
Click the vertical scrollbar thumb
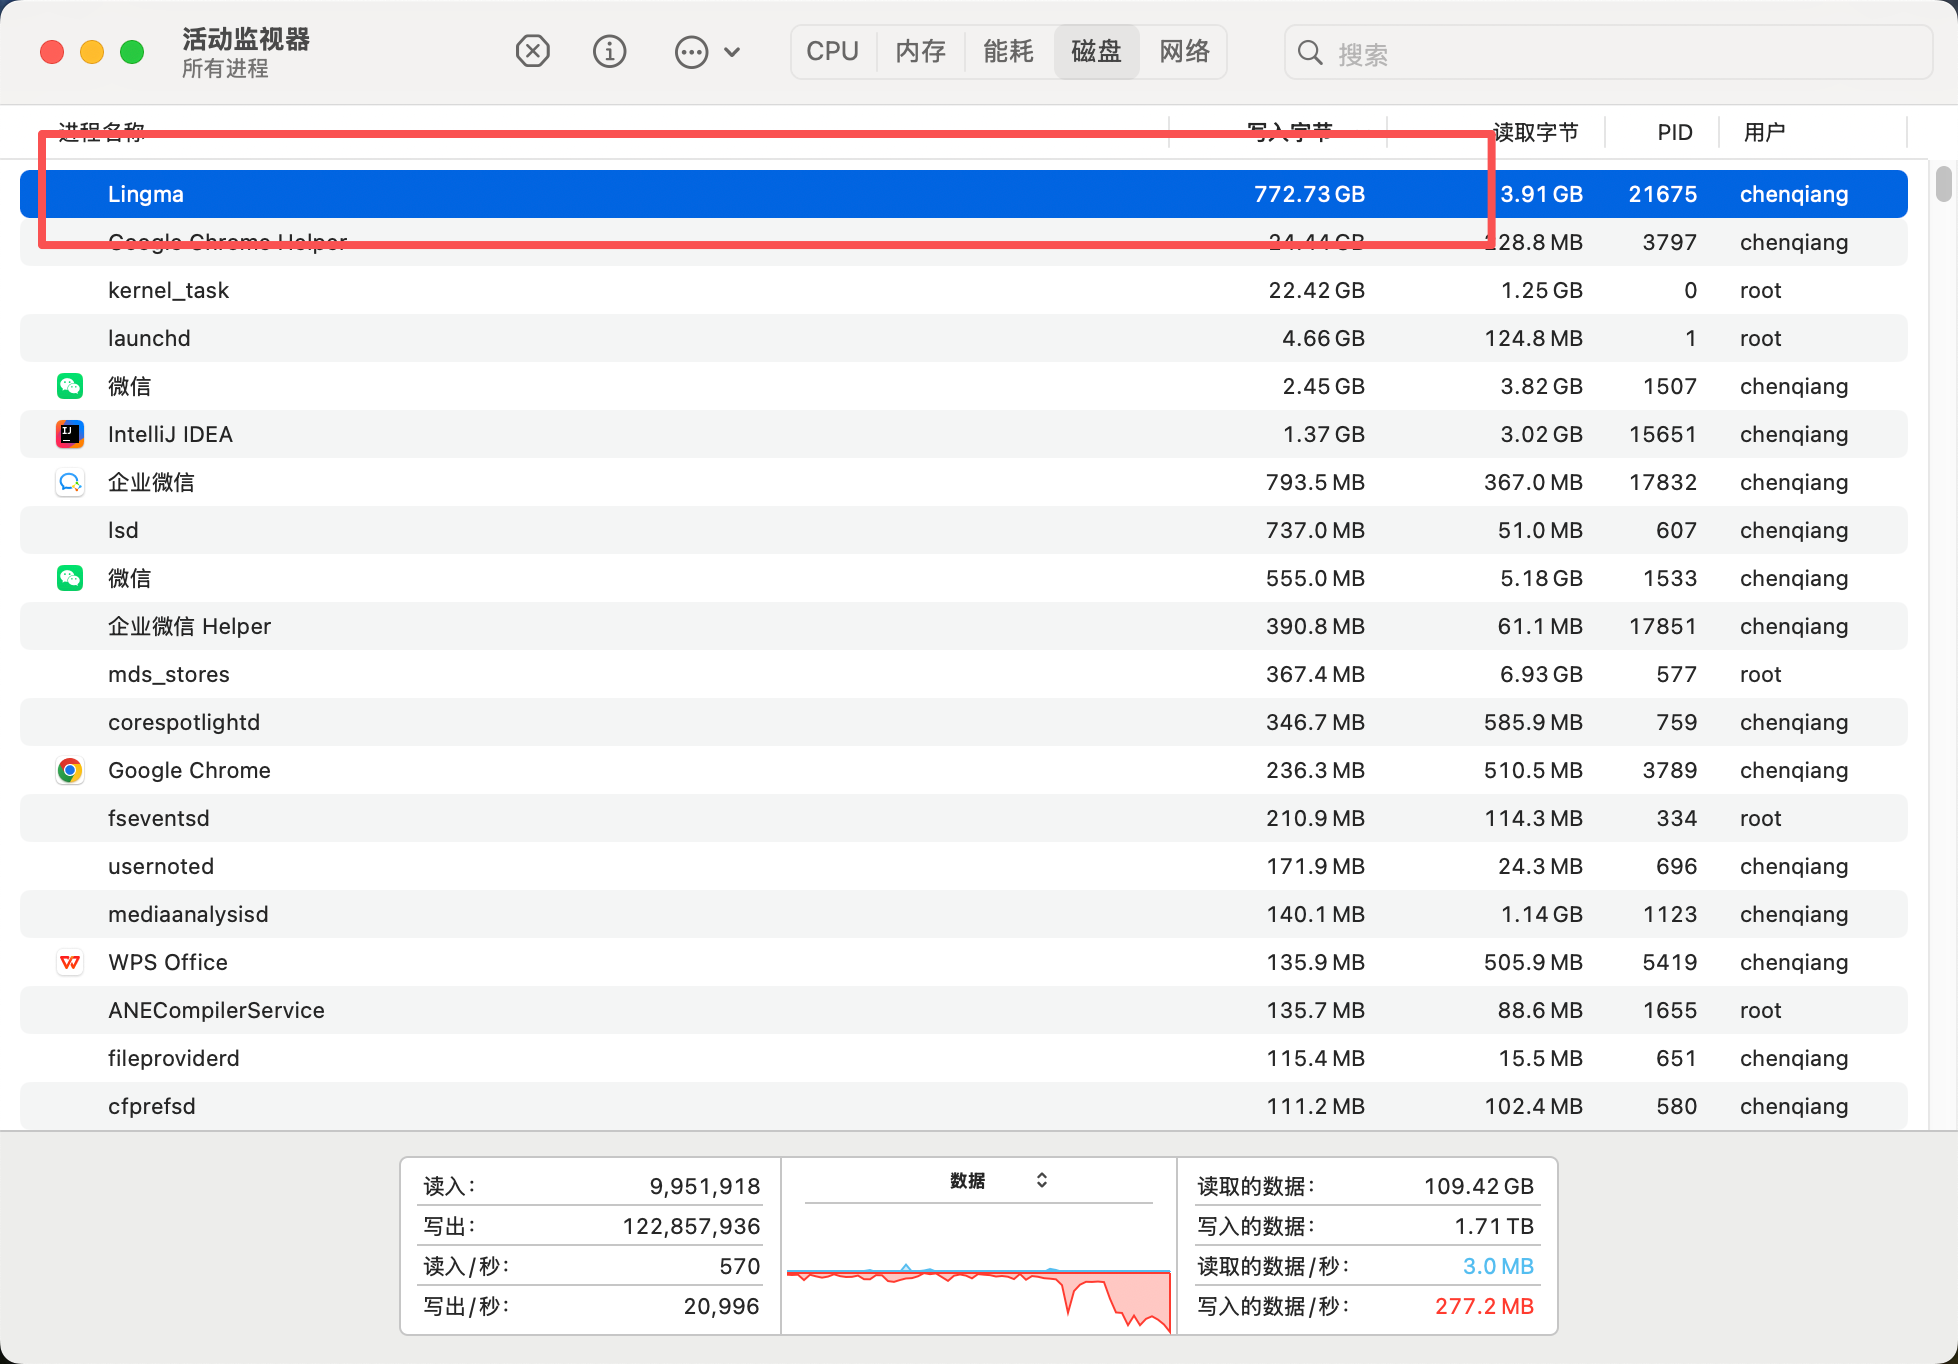coord(1943,184)
